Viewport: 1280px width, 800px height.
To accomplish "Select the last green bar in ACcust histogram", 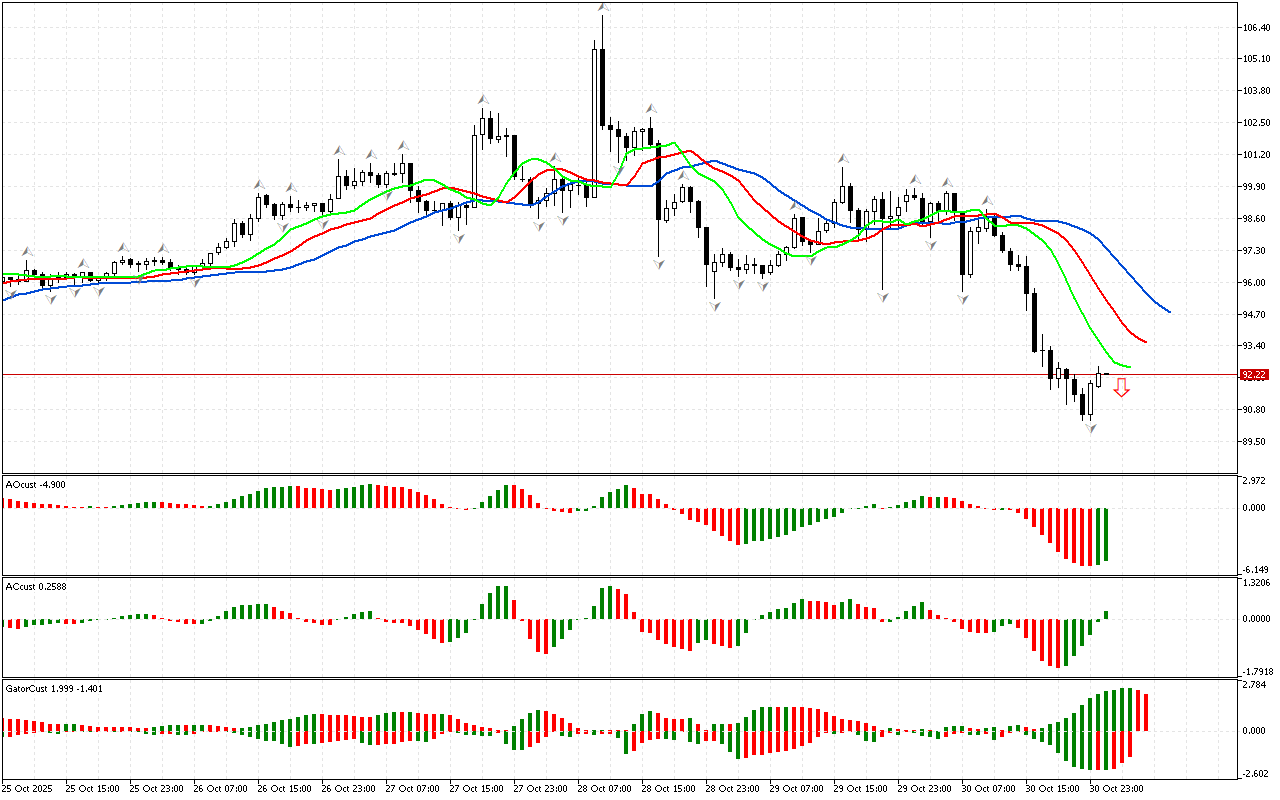I will pyautogui.click(x=1106, y=614).
